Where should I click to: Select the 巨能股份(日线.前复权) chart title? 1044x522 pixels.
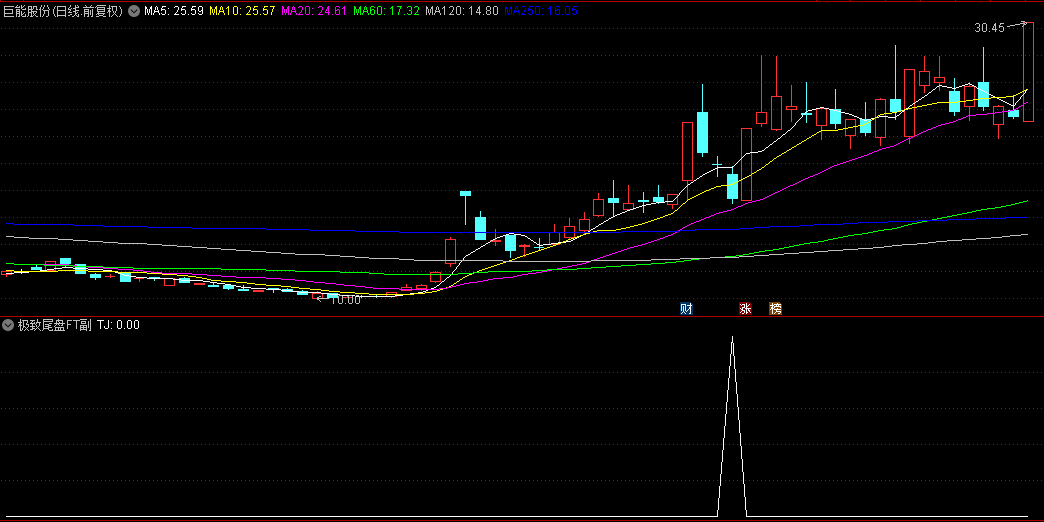click(63, 11)
